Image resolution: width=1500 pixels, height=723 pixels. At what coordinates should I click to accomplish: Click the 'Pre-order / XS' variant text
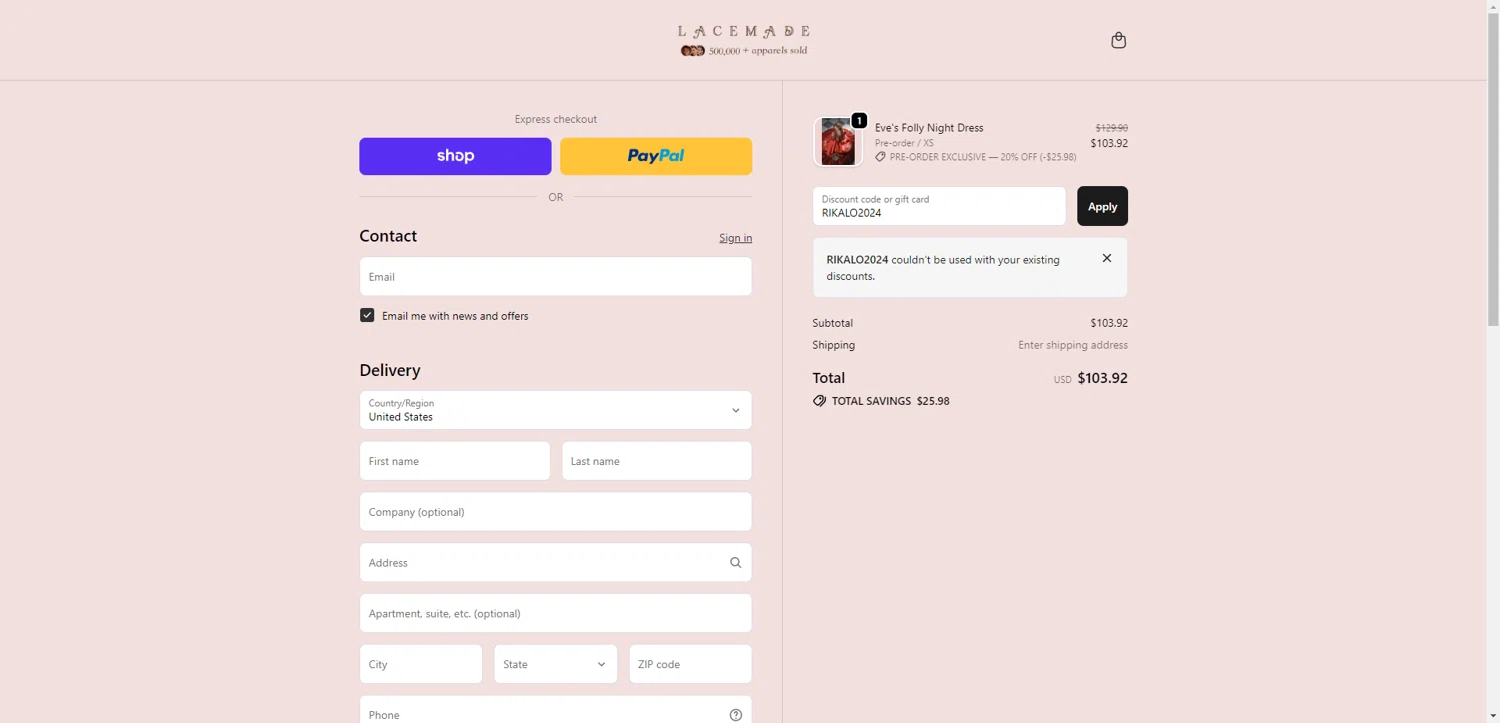click(904, 143)
